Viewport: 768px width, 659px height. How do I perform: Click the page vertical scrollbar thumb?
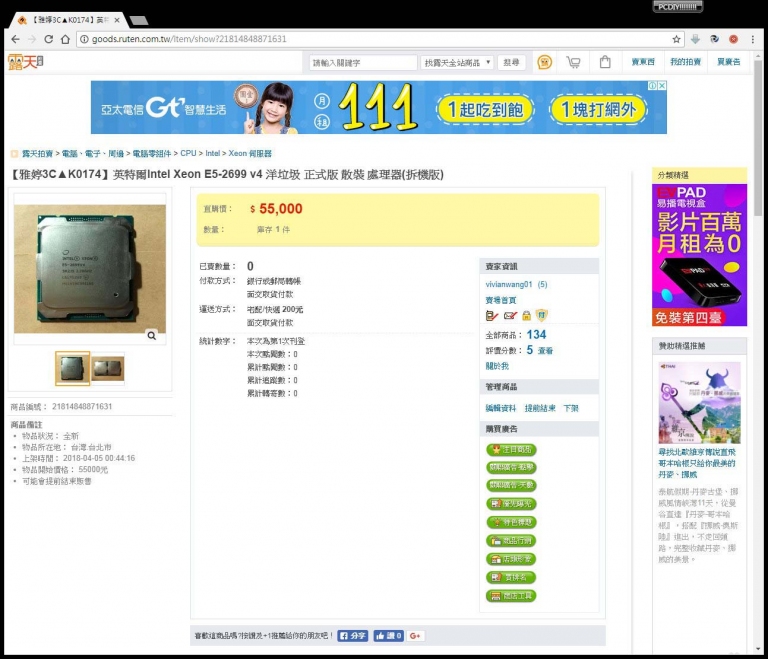[x=758, y=140]
